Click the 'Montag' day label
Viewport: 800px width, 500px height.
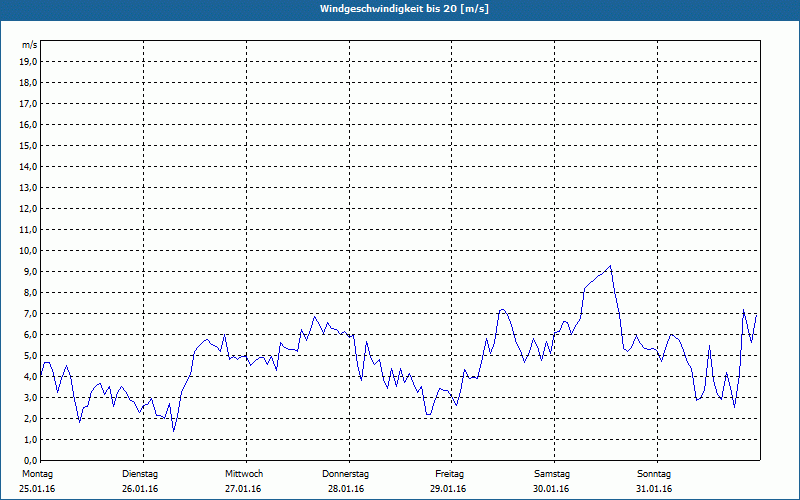(37, 474)
